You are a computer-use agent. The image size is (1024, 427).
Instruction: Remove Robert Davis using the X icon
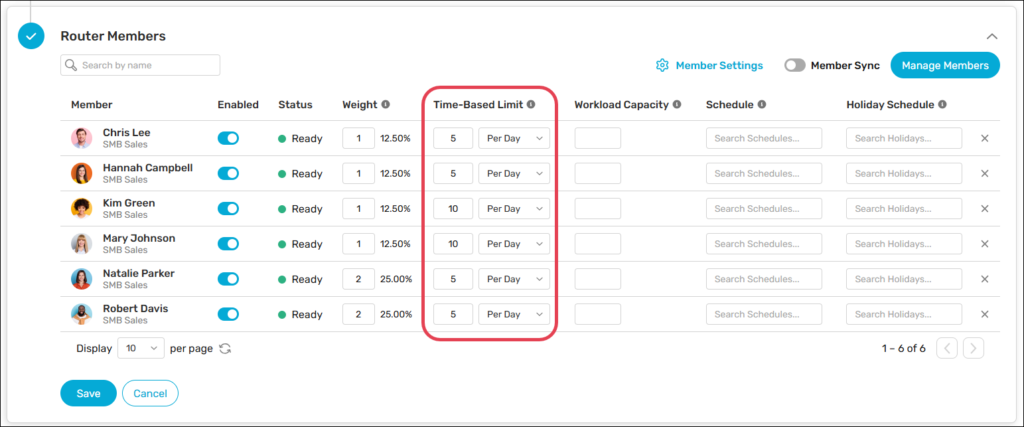click(x=984, y=314)
